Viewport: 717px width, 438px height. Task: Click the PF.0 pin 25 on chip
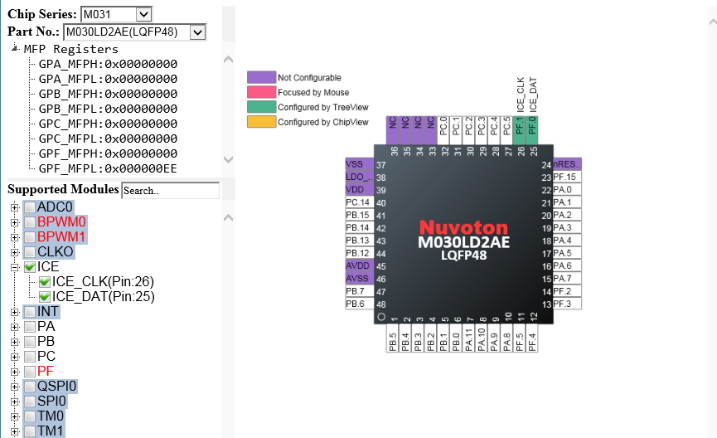point(532,130)
